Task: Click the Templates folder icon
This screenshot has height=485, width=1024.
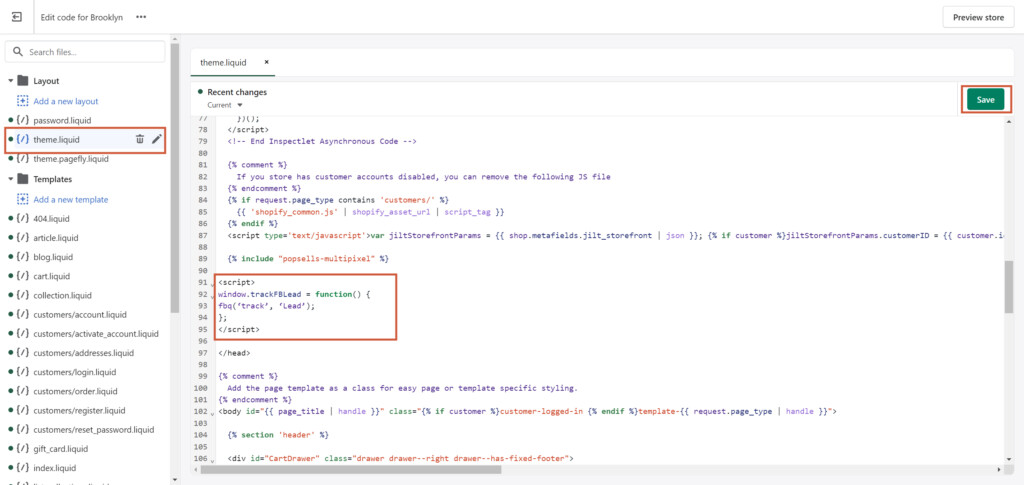Action: (x=23, y=179)
